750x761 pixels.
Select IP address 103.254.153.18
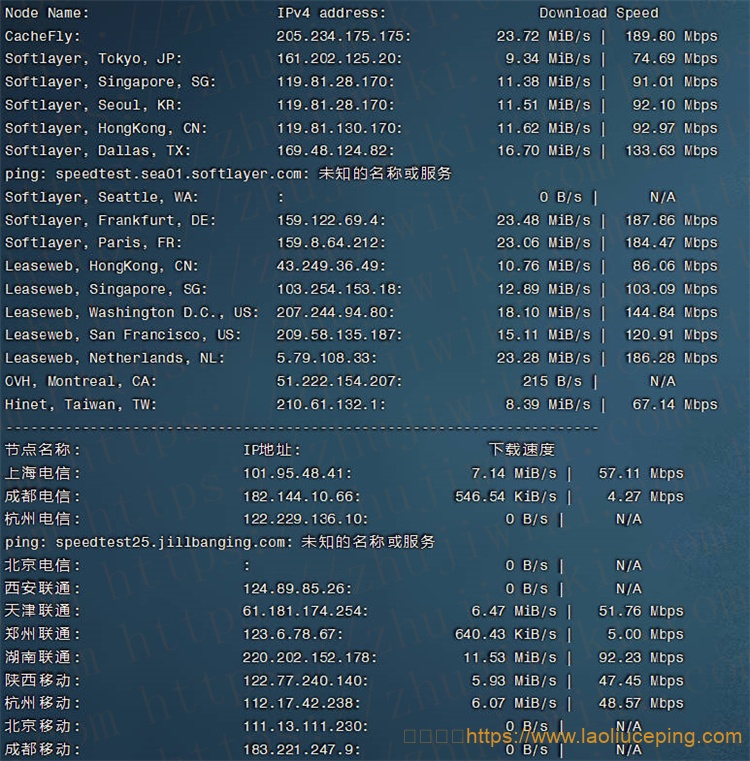tap(339, 290)
